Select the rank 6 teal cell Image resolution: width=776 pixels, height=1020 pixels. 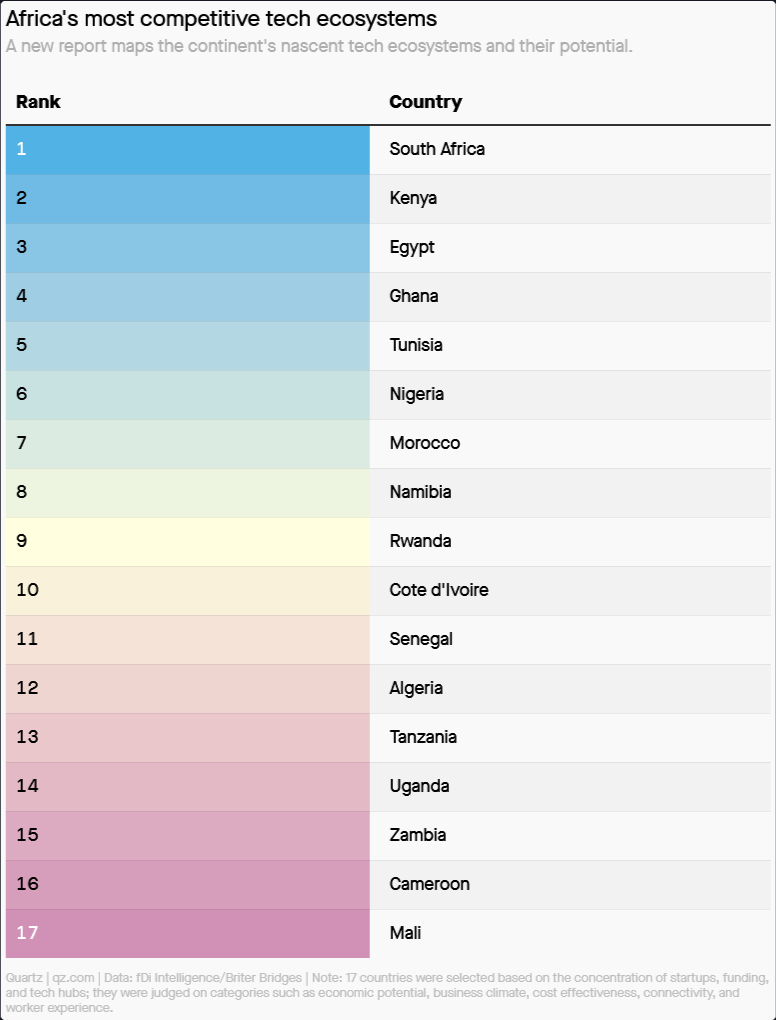point(187,395)
